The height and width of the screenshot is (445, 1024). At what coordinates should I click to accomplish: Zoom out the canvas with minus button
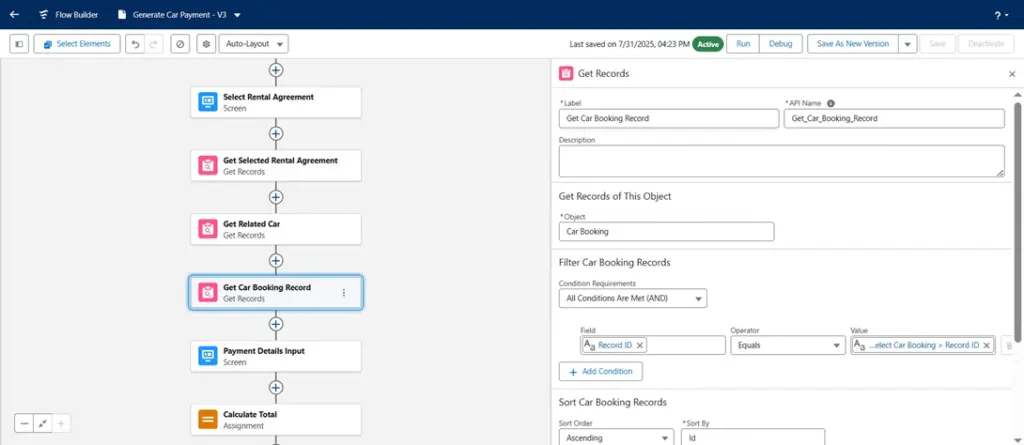point(24,423)
